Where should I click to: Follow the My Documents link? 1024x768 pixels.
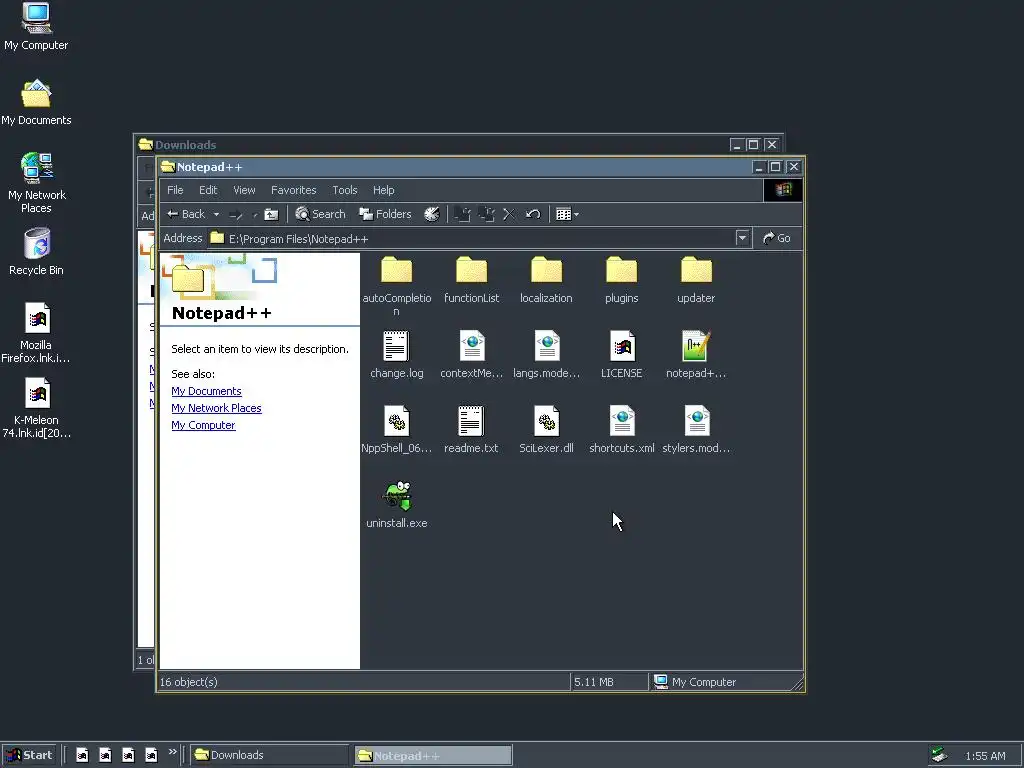[206, 391]
